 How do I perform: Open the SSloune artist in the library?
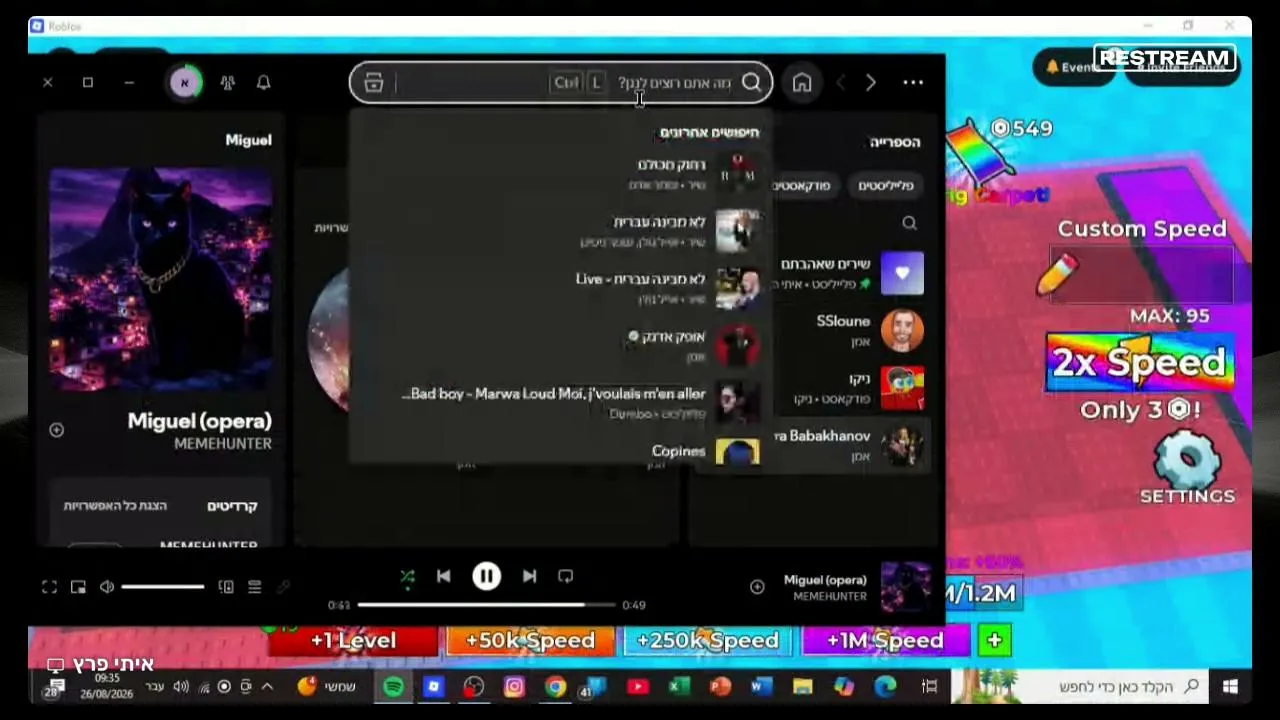850,331
